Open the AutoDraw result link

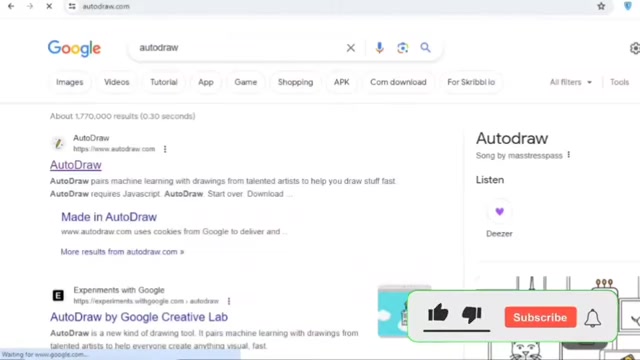click(x=76, y=165)
